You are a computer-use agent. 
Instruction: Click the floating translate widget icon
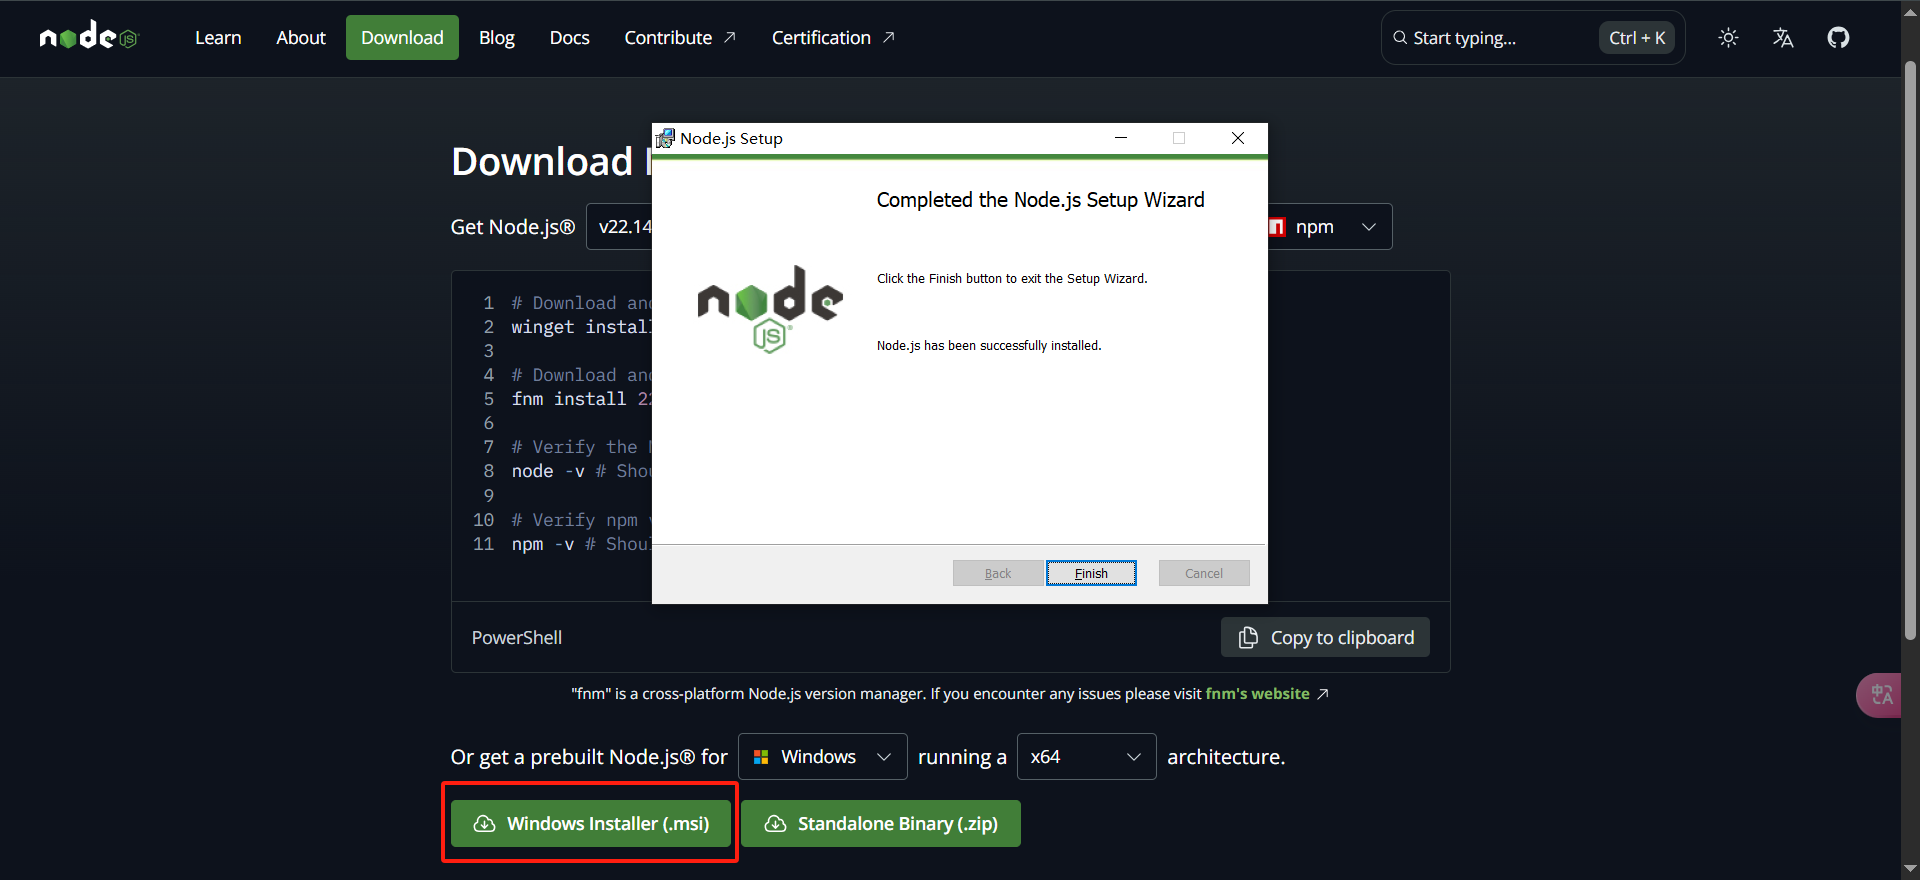(x=1881, y=694)
